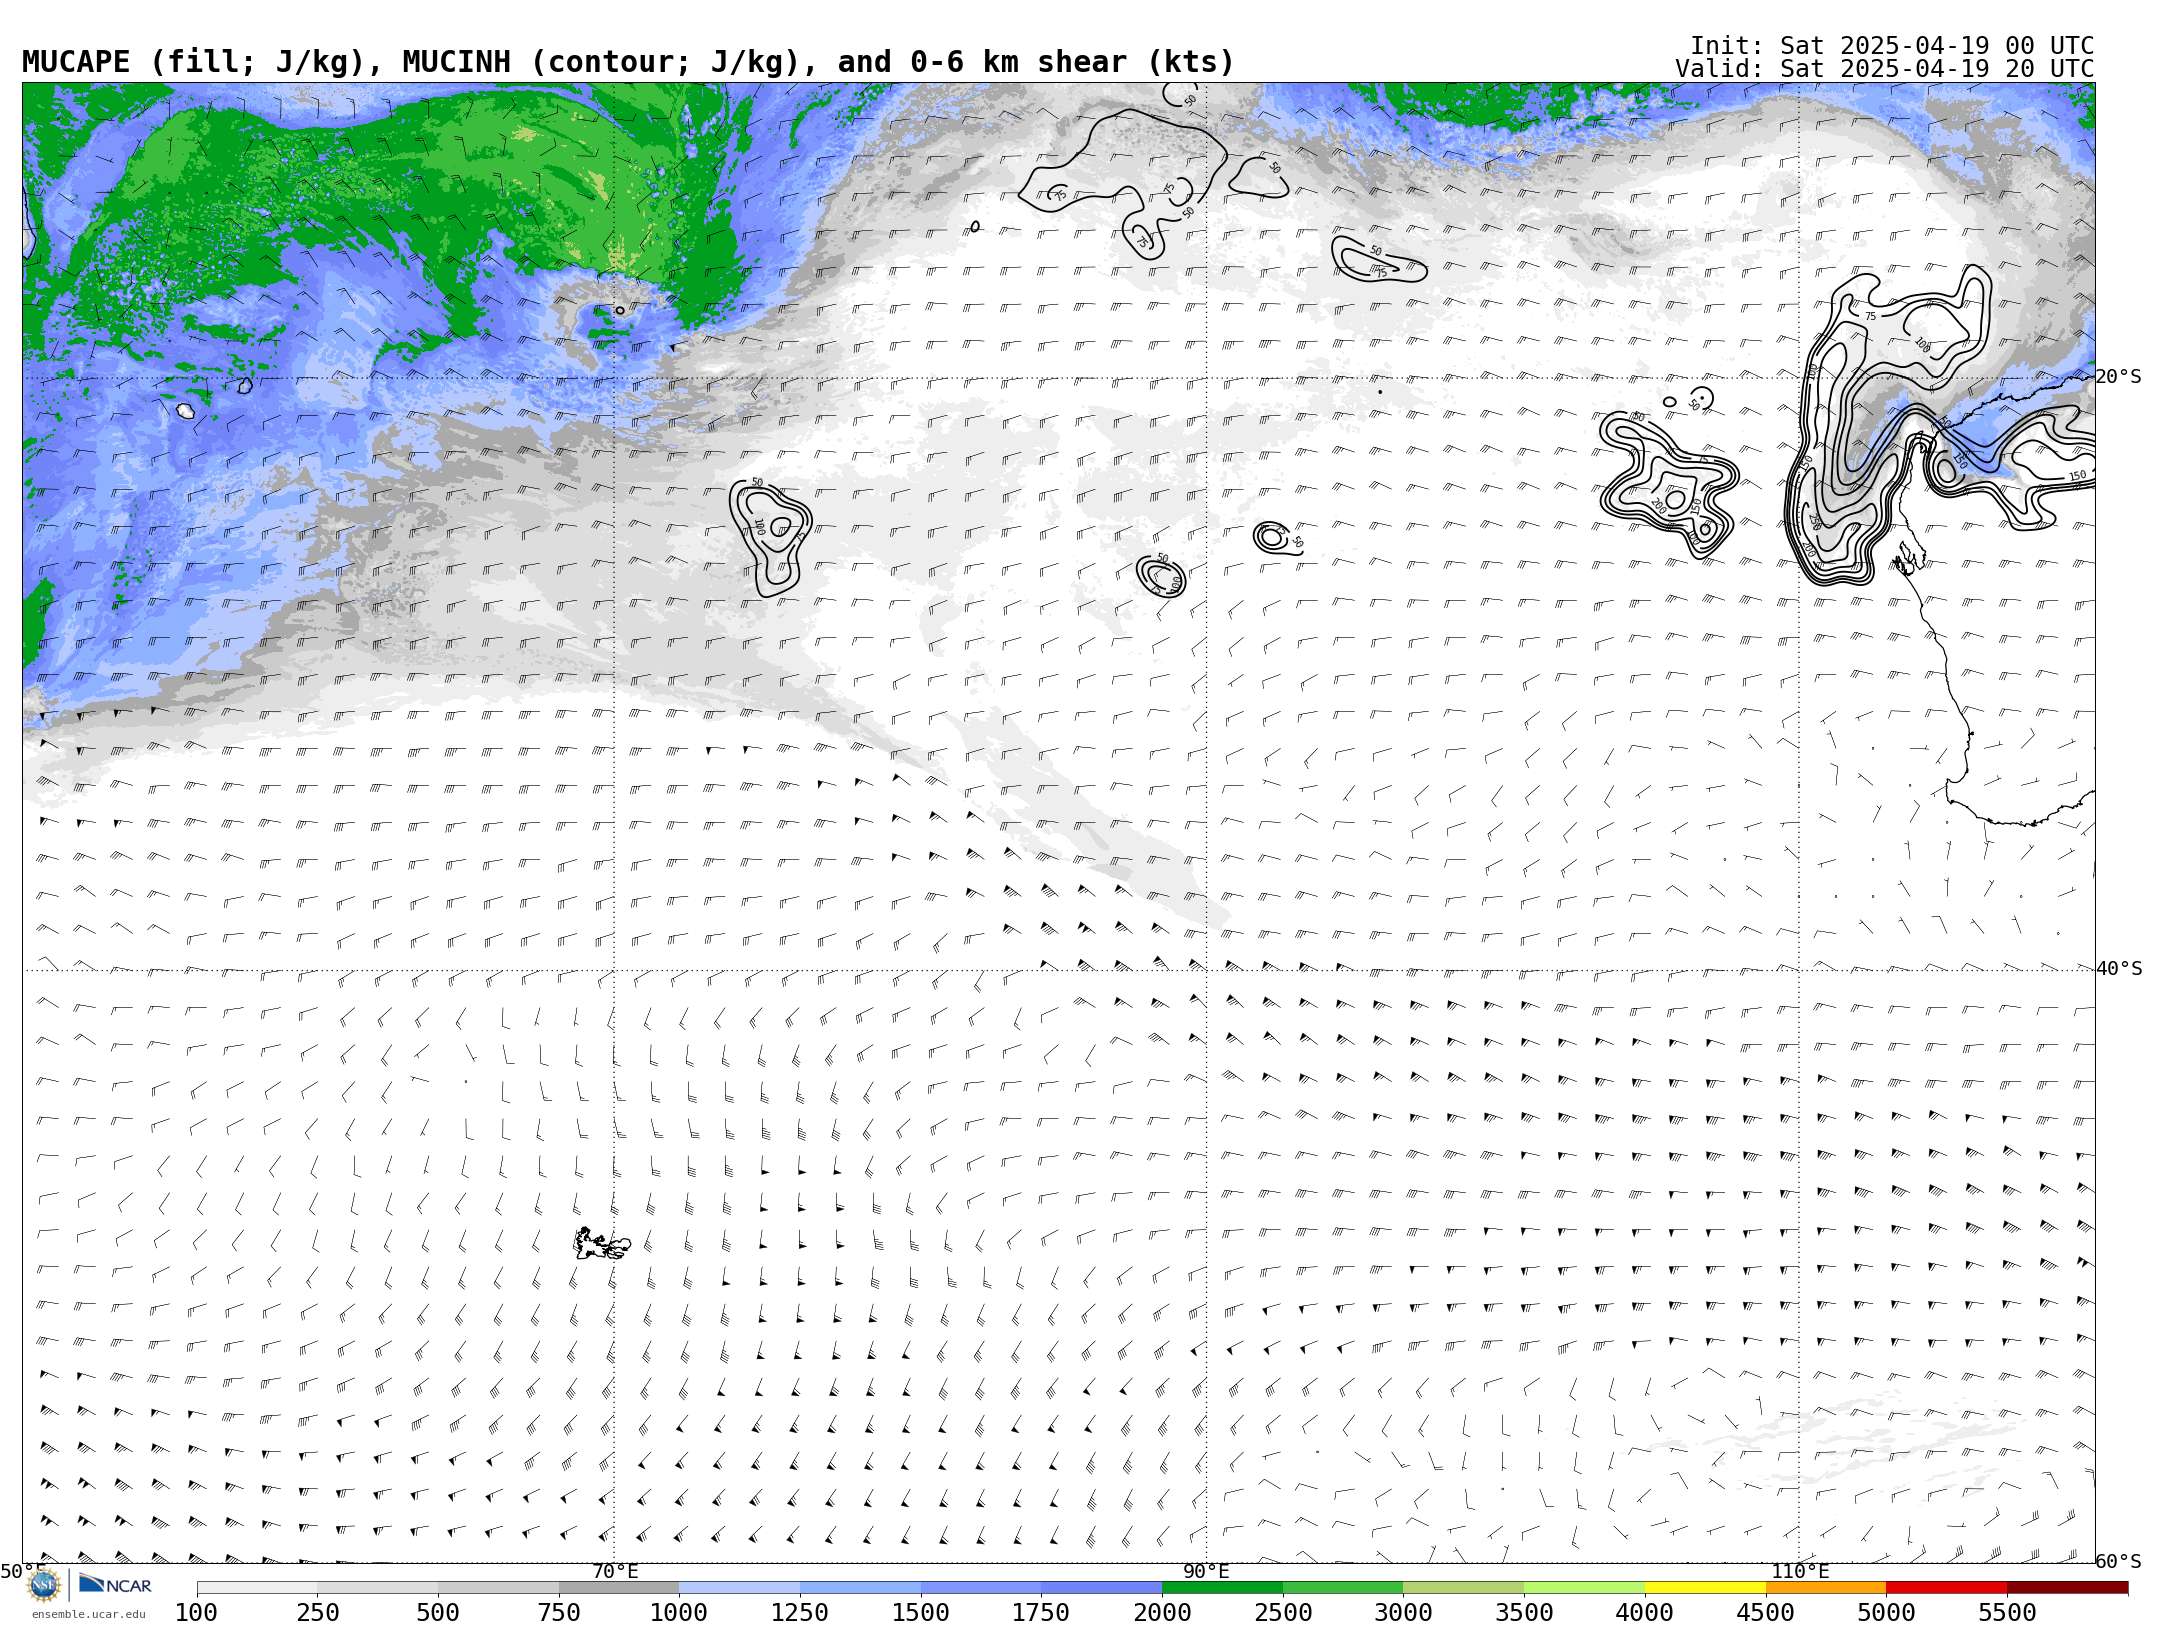
Task: Click the colorbar tick label 1000
Action: [679, 1612]
